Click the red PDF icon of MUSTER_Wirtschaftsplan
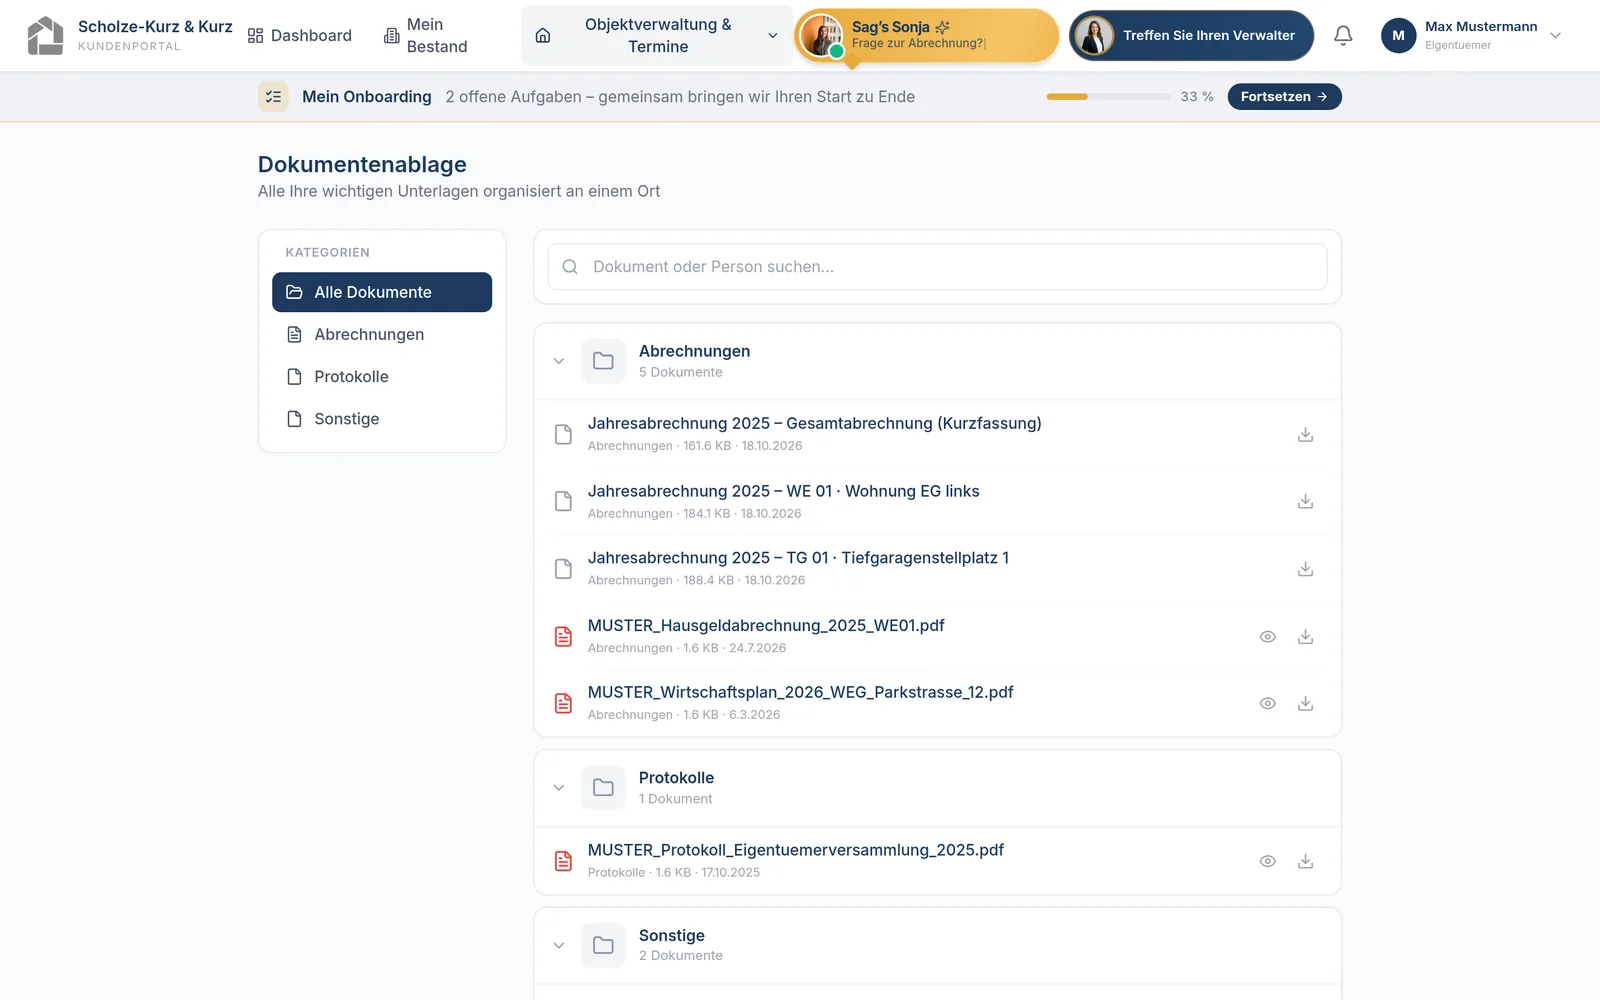 coord(564,704)
